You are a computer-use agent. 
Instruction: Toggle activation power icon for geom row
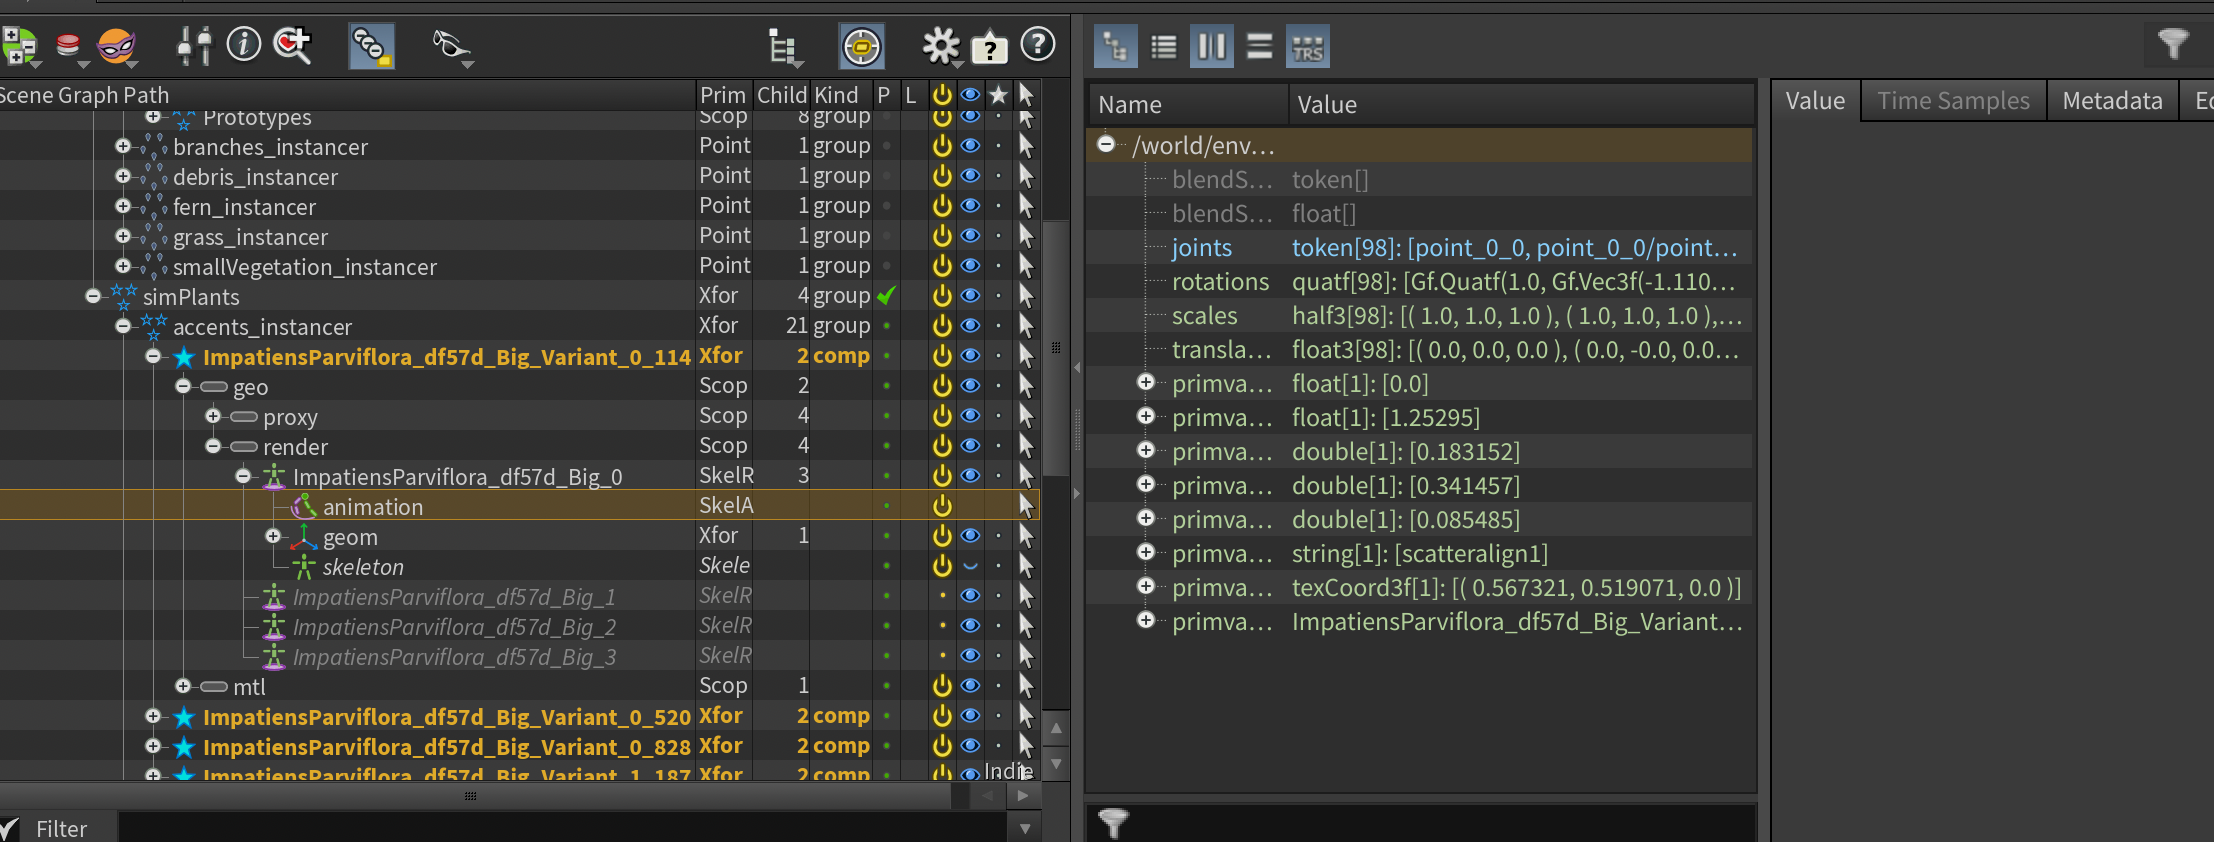(942, 536)
